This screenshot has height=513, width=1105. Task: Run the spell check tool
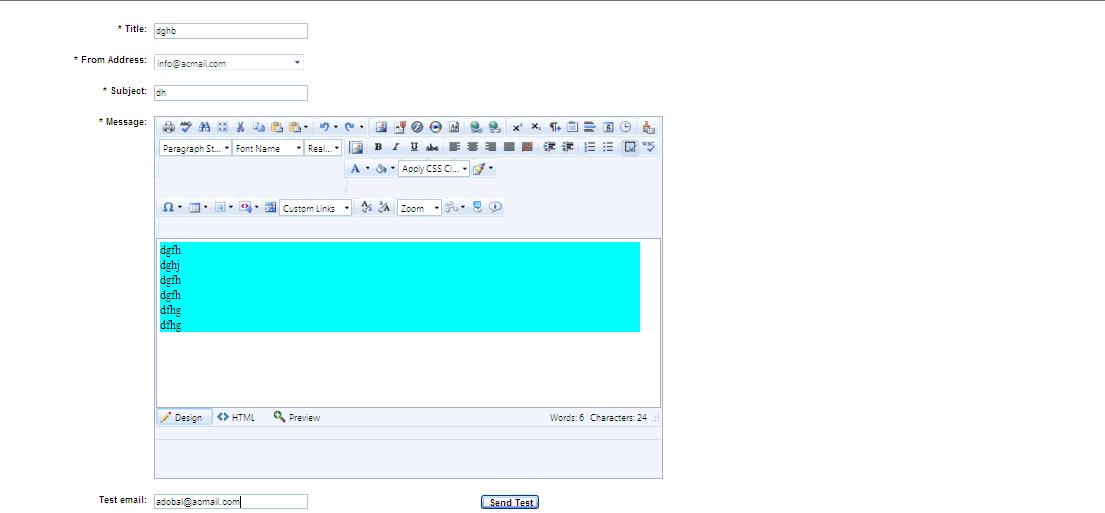tap(186, 128)
